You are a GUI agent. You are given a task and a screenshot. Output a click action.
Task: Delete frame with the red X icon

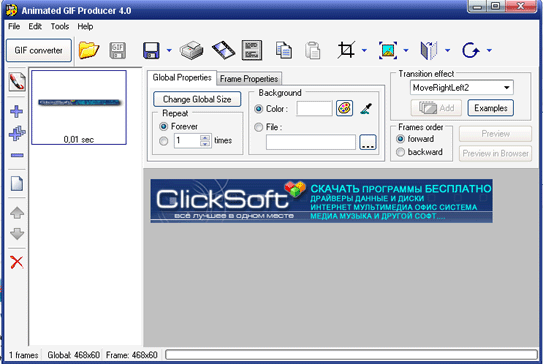(17, 262)
